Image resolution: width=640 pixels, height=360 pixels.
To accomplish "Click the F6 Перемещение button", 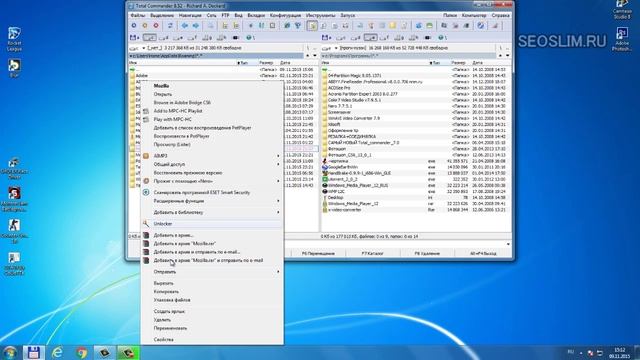I will pyautogui.click(x=318, y=253).
